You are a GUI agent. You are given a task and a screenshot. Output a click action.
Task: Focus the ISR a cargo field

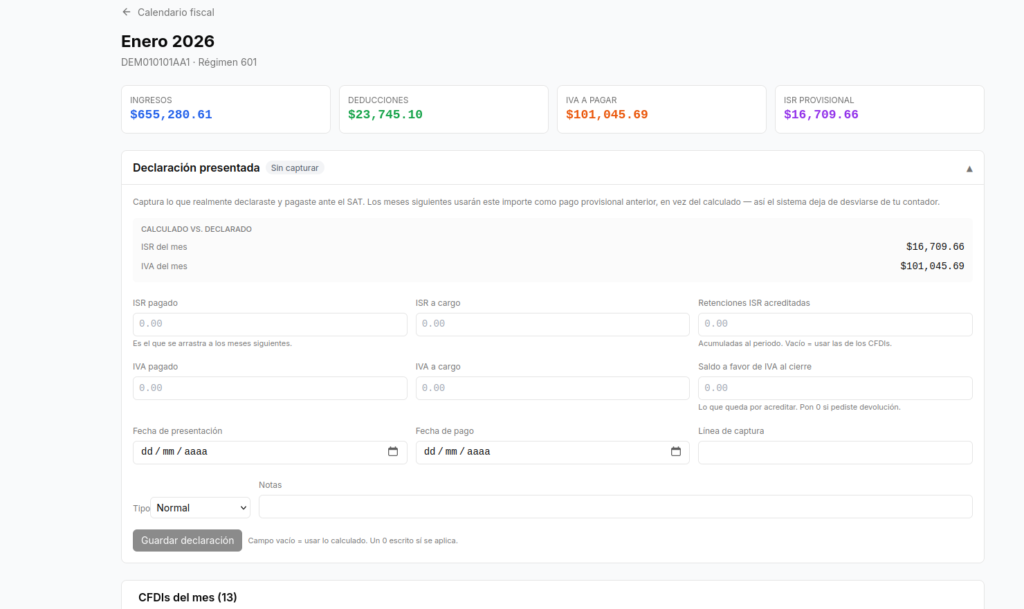pyautogui.click(x=552, y=324)
